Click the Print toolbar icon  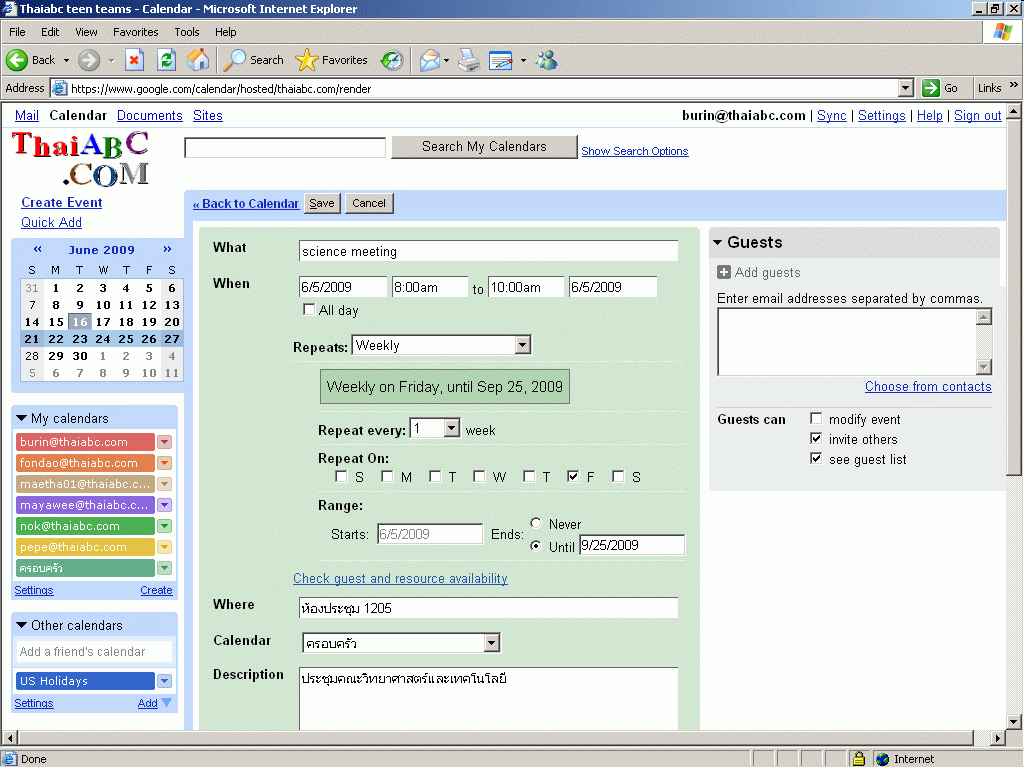click(468, 60)
